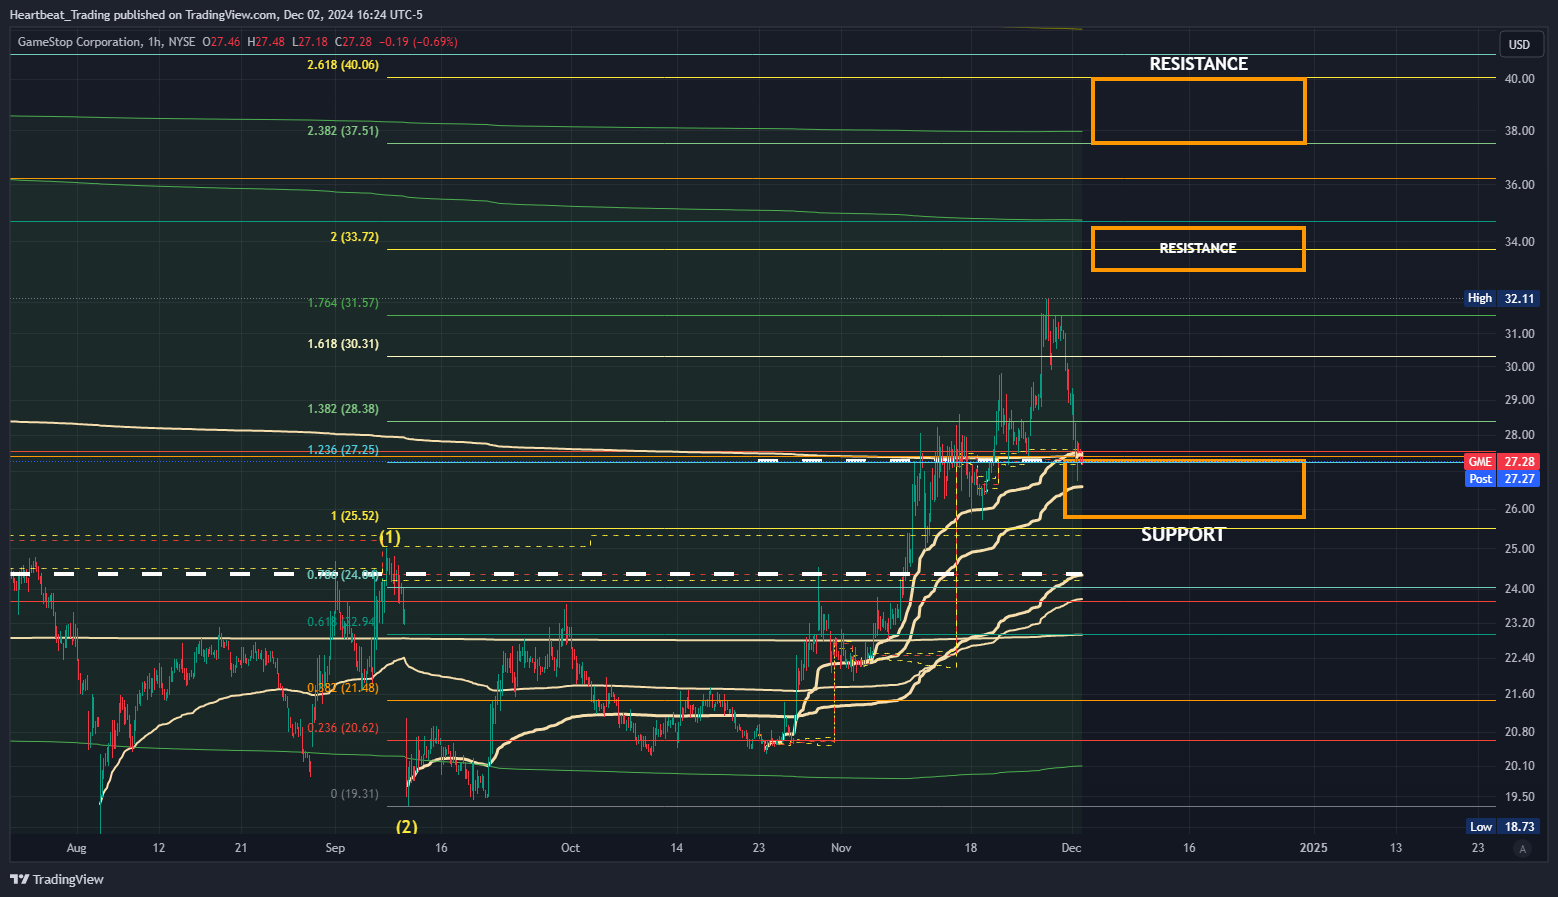Click the 25.00 price axis value

click(x=1519, y=548)
